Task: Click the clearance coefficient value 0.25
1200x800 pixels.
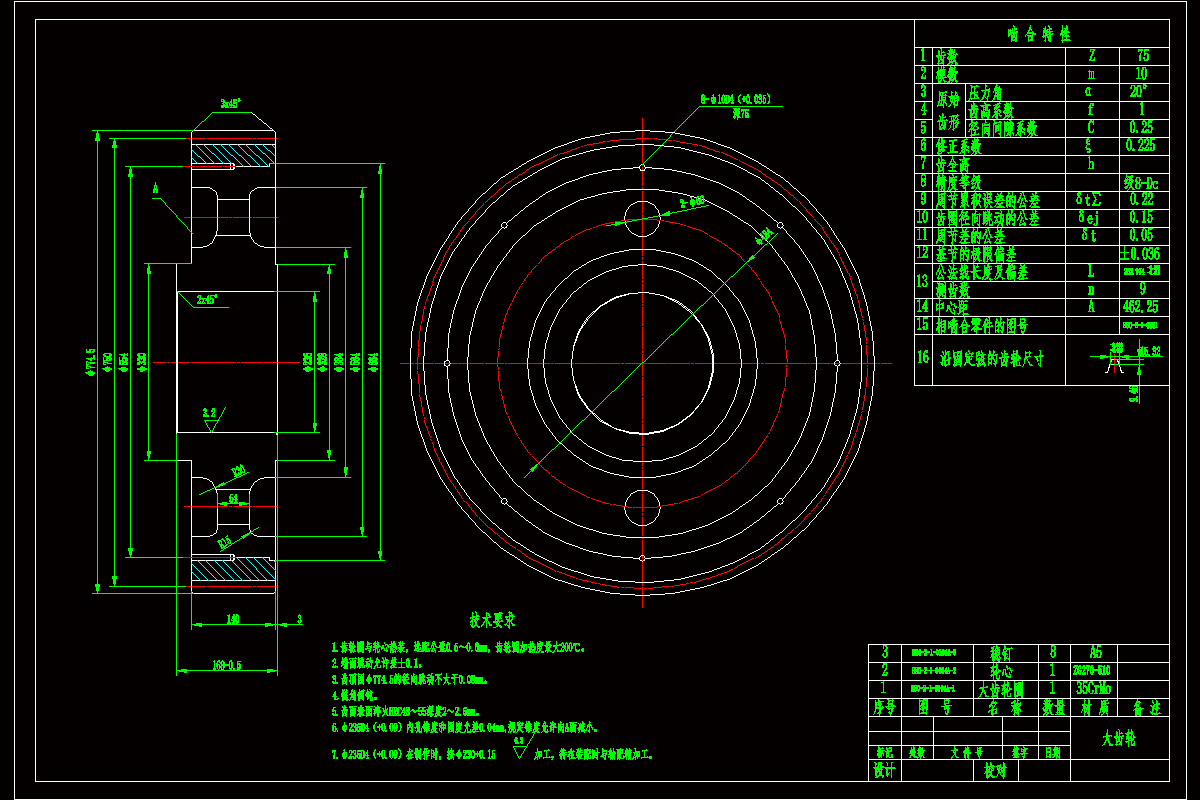Action: (x=1141, y=128)
